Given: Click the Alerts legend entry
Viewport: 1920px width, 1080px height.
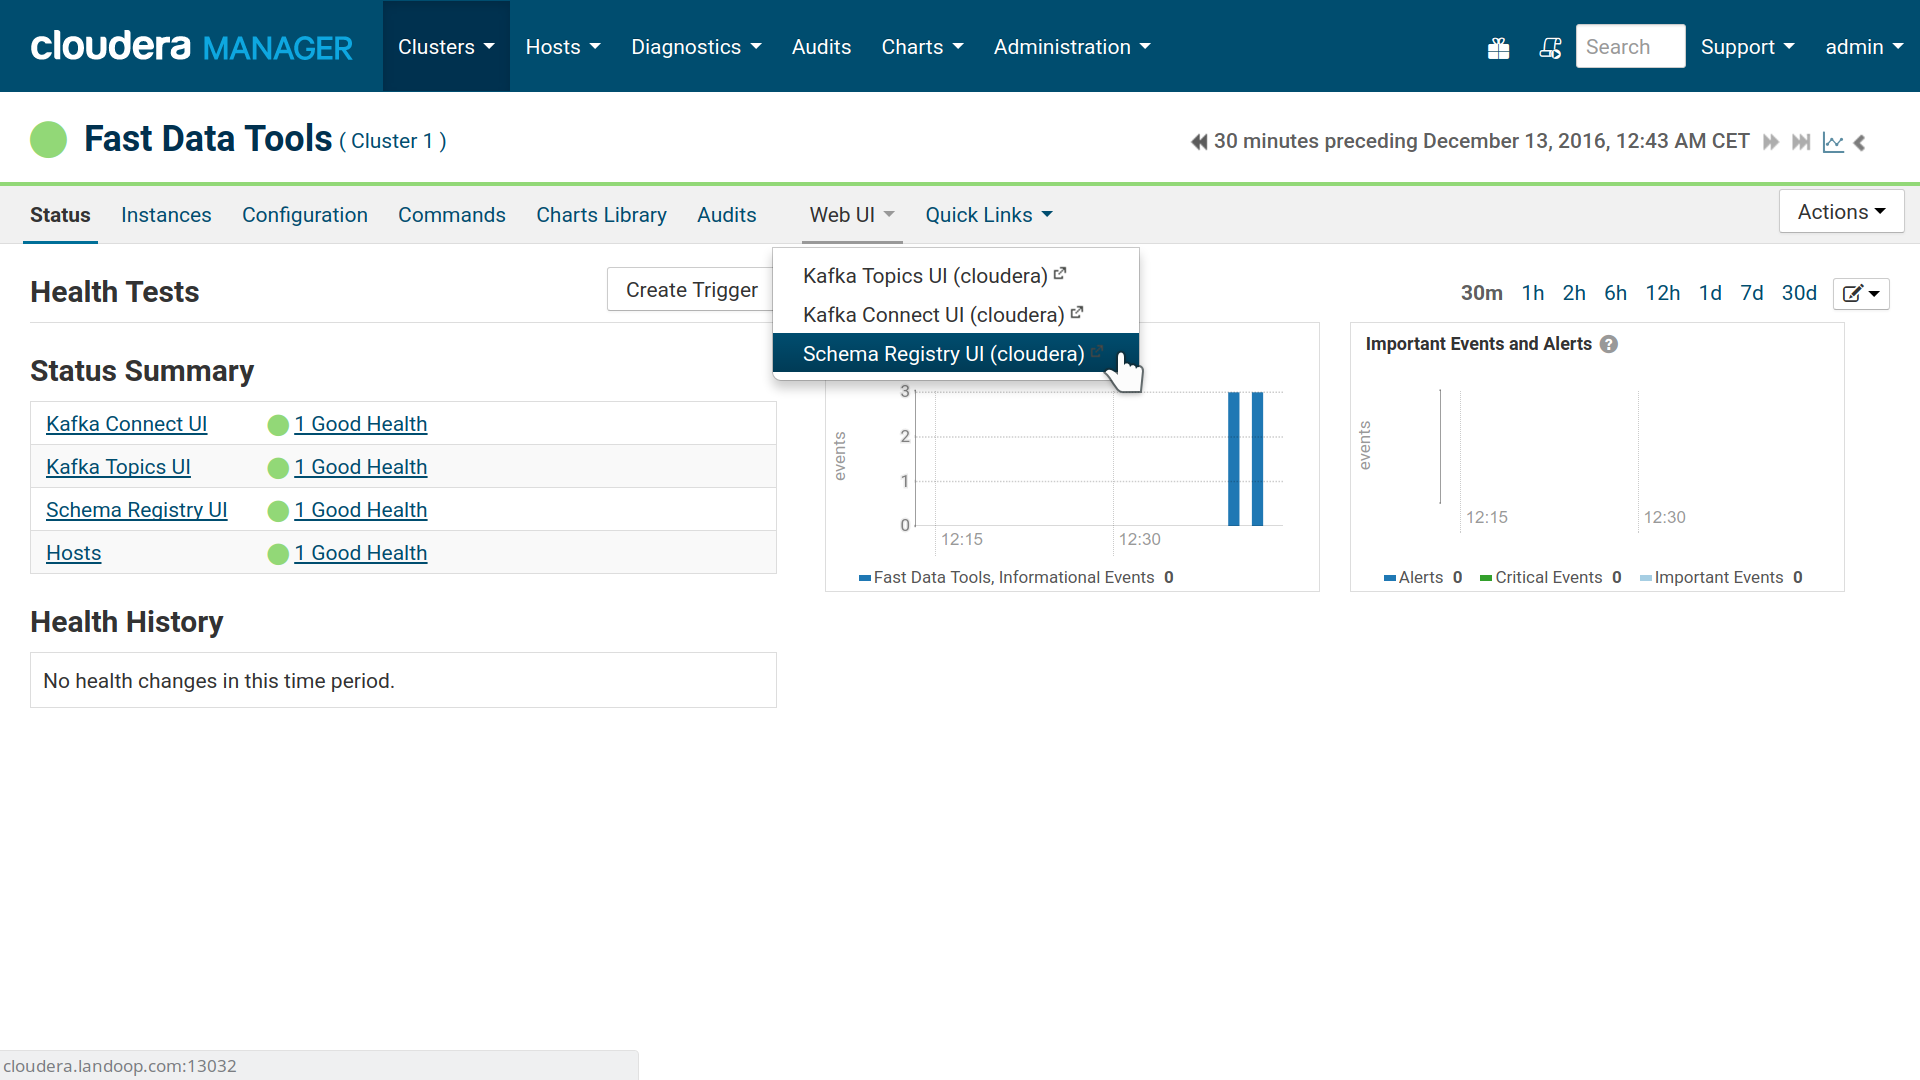Looking at the screenshot, I should click(x=1423, y=577).
